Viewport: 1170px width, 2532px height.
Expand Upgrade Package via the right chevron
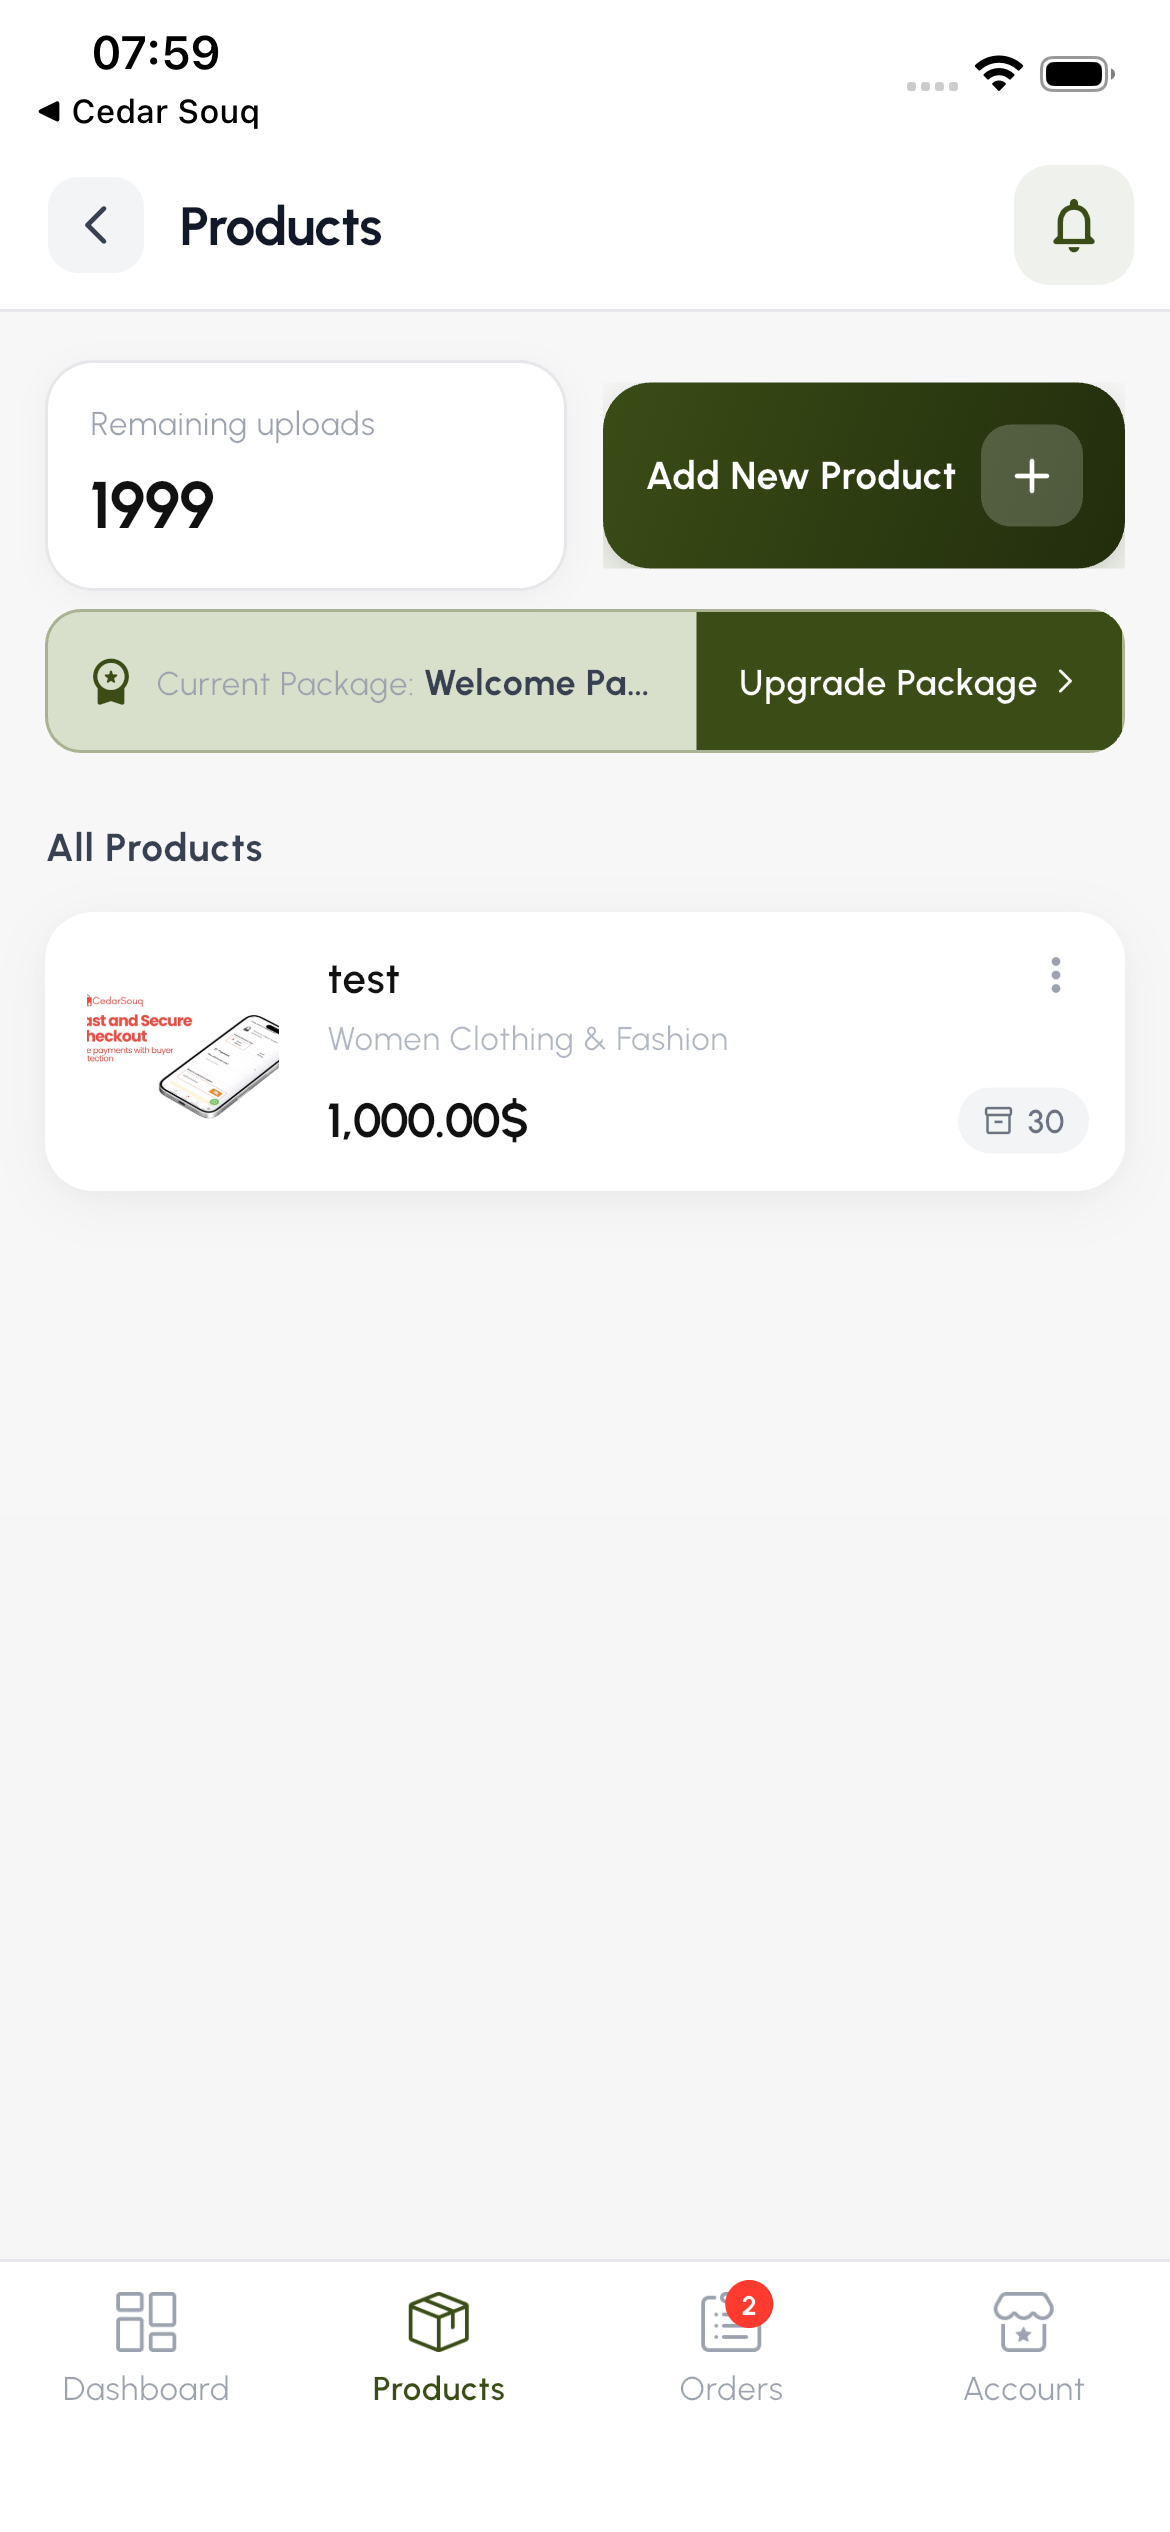[x=1066, y=682]
